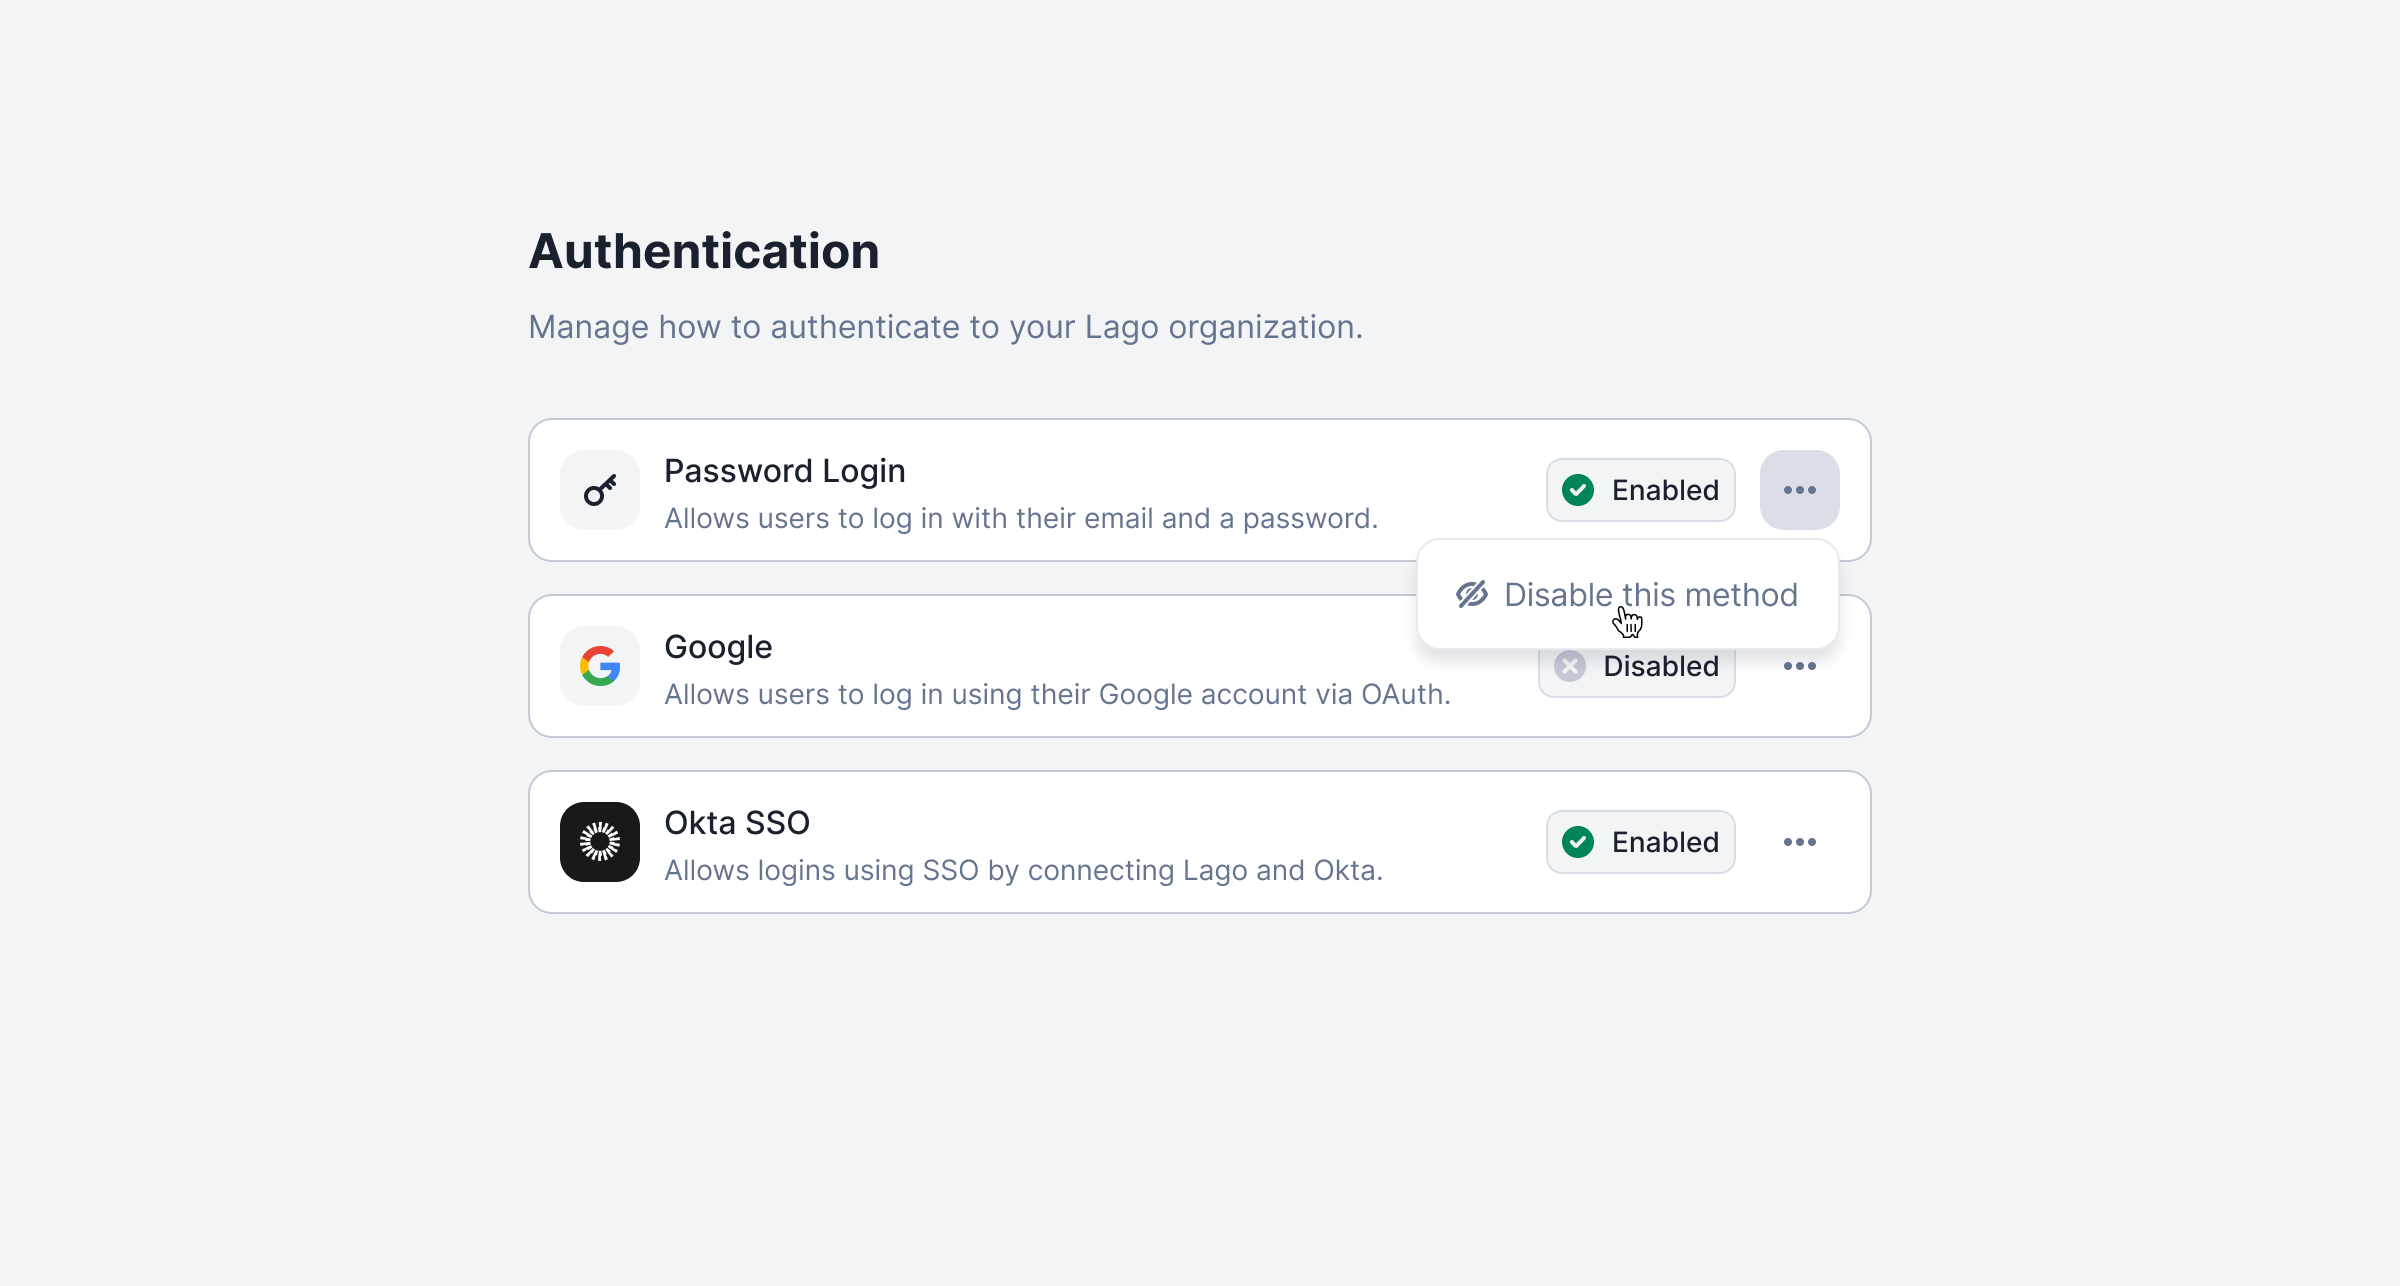Close the Password Login three-dot menu
This screenshot has height=1286, width=2400.
coord(1799,490)
